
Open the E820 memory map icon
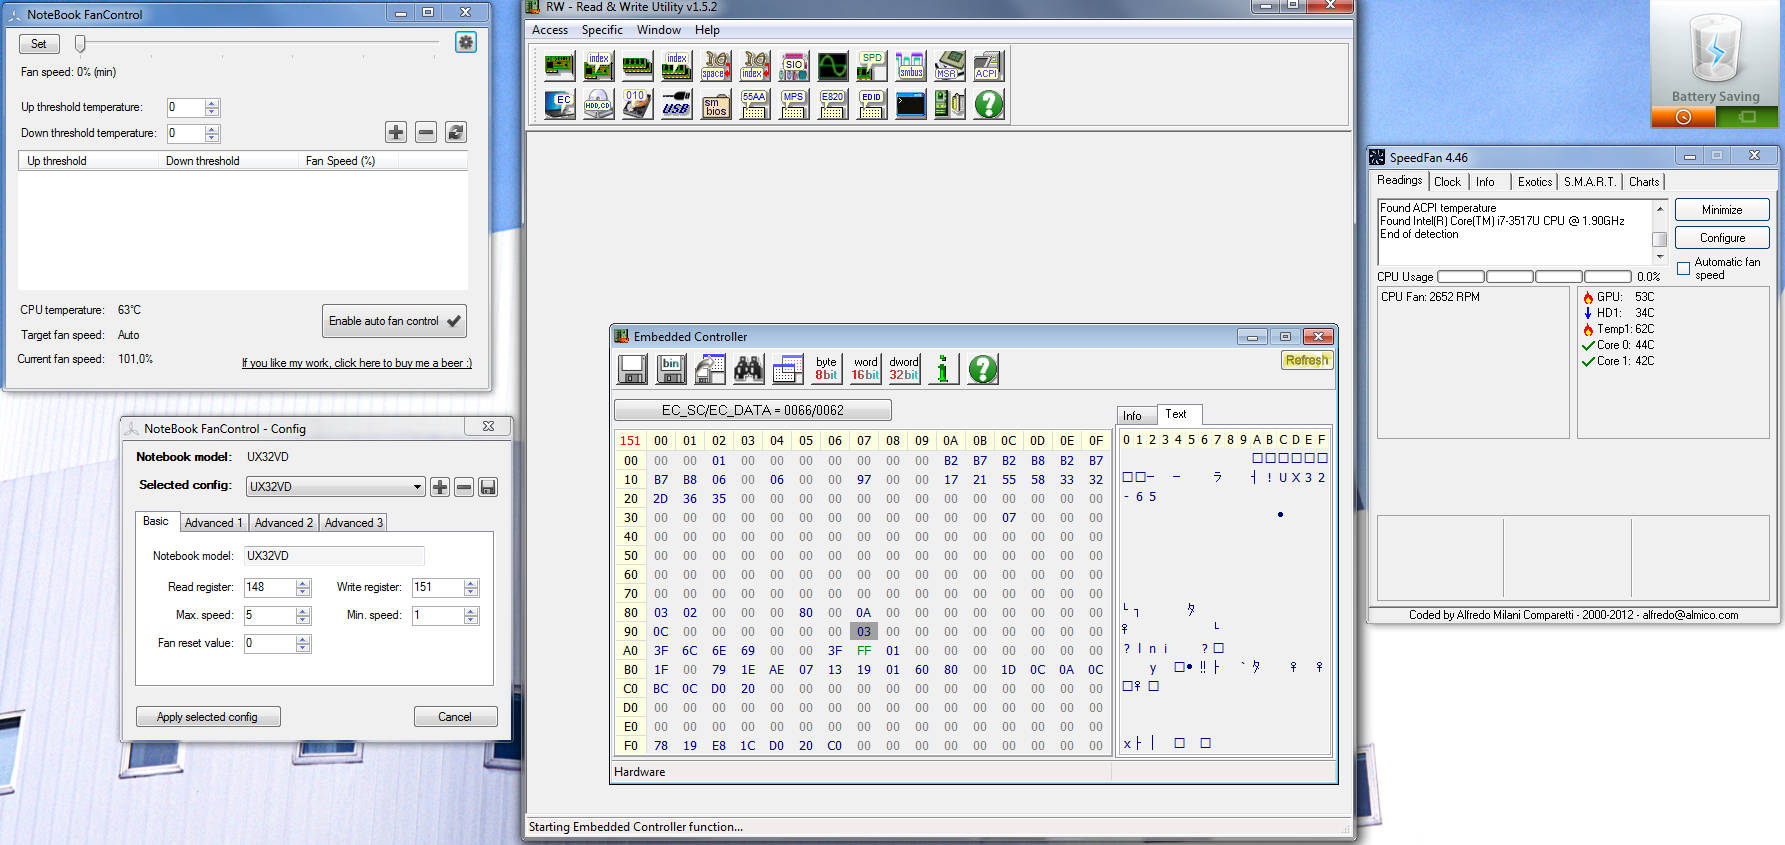(832, 104)
